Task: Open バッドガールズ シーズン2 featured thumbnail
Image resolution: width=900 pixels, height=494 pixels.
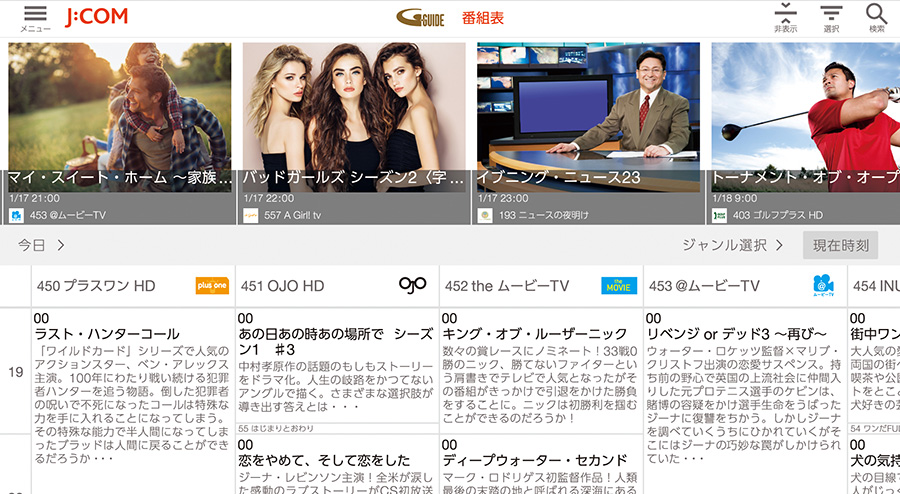Action: [x=354, y=117]
